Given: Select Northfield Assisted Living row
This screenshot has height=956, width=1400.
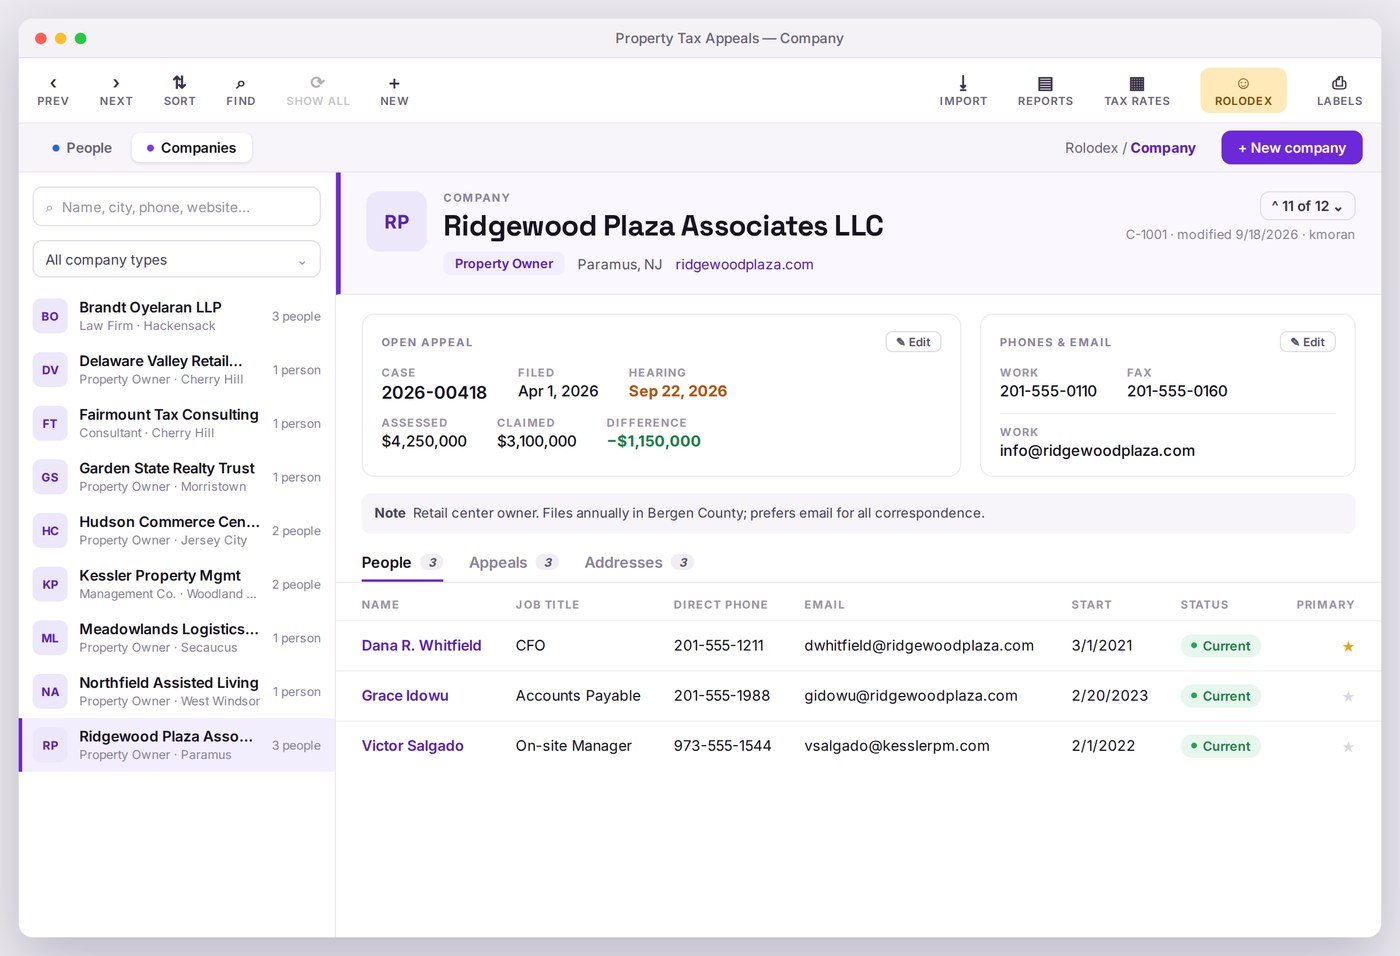Looking at the screenshot, I should point(177,692).
